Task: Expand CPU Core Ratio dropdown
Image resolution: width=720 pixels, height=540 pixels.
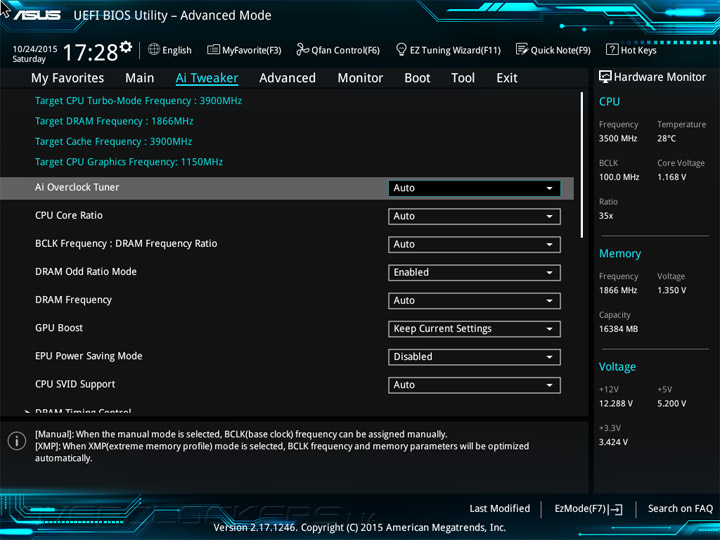Action: pyautogui.click(x=474, y=216)
